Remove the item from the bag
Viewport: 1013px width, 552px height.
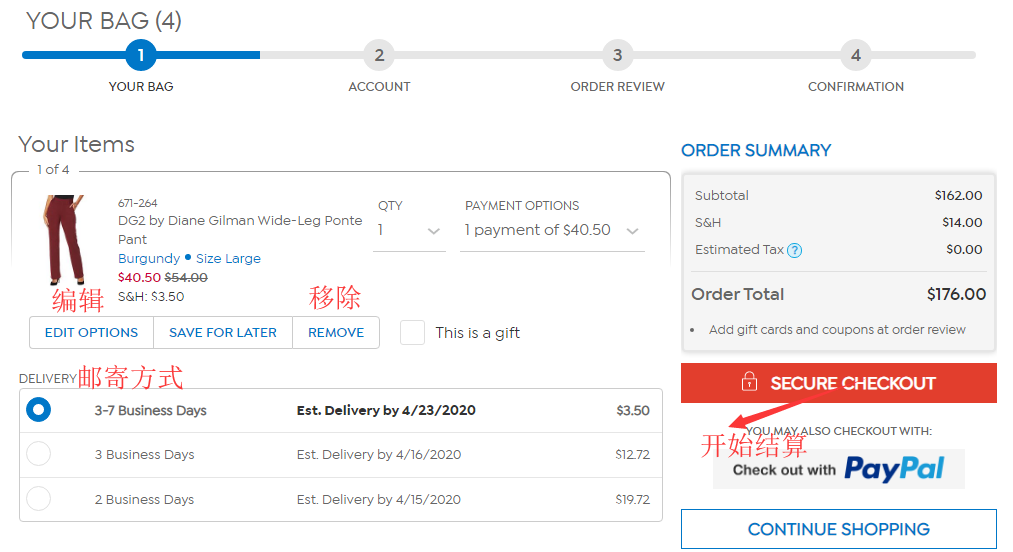336,333
